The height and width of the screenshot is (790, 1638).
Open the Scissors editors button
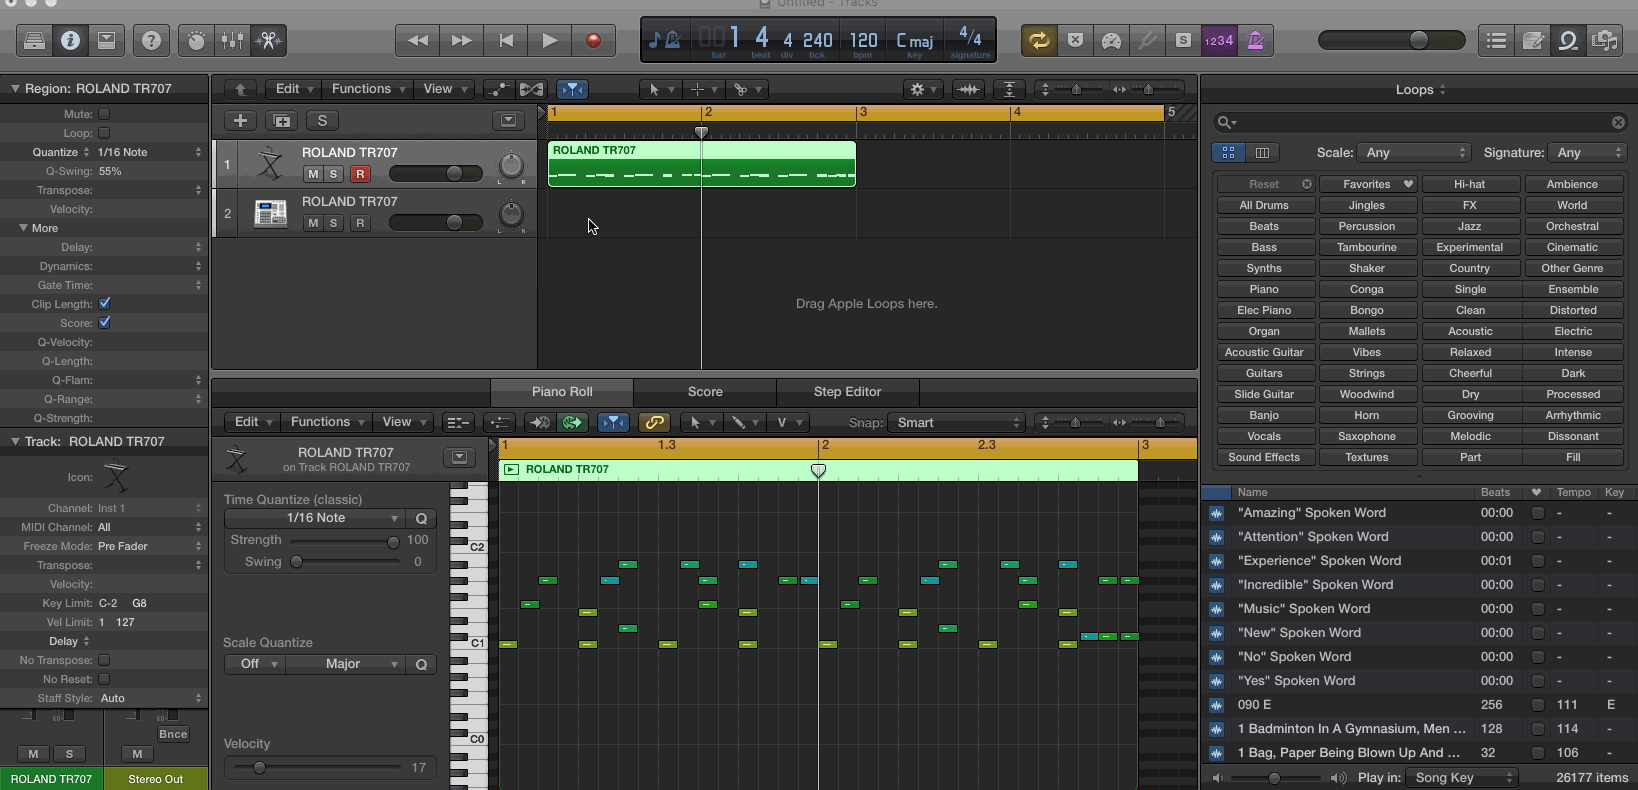[x=268, y=40]
